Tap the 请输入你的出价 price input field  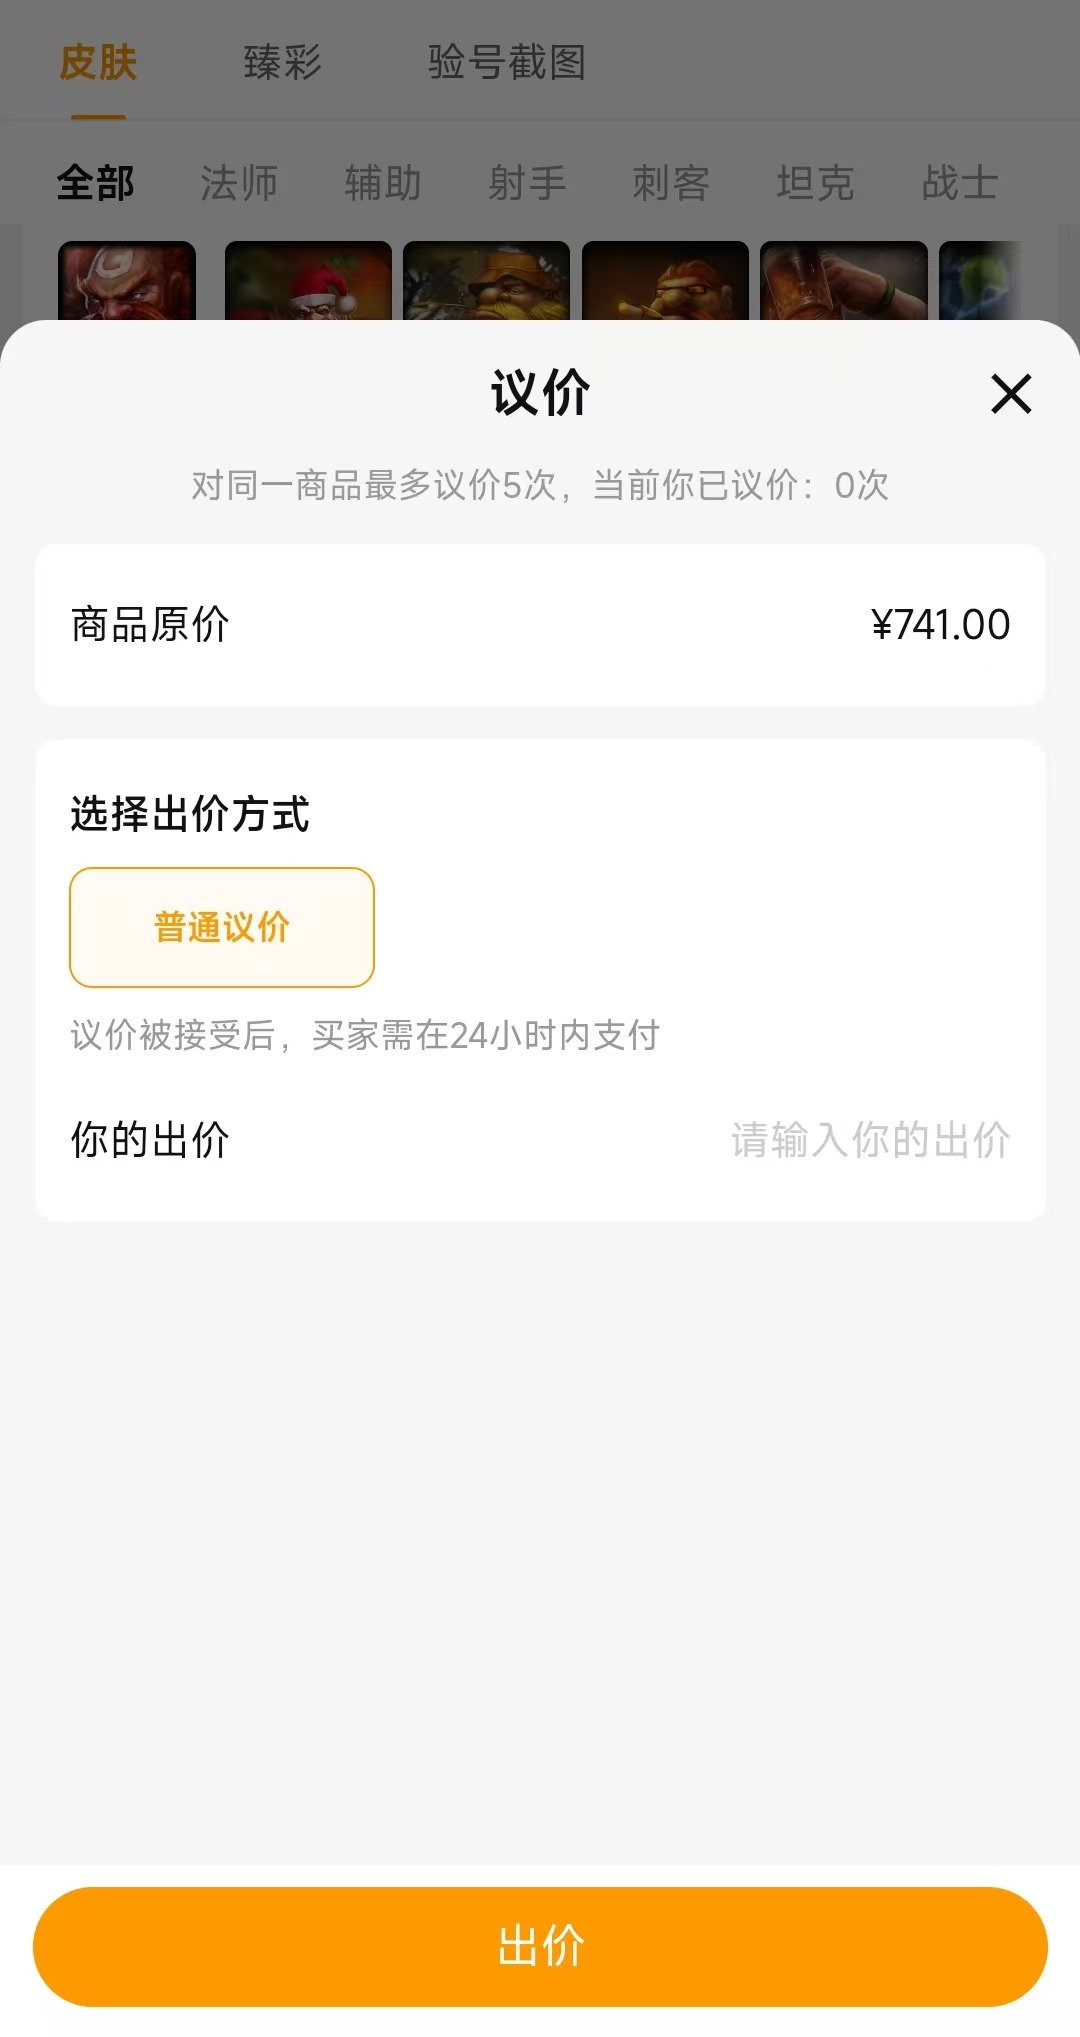pyautogui.click(x=870, y=1140)
